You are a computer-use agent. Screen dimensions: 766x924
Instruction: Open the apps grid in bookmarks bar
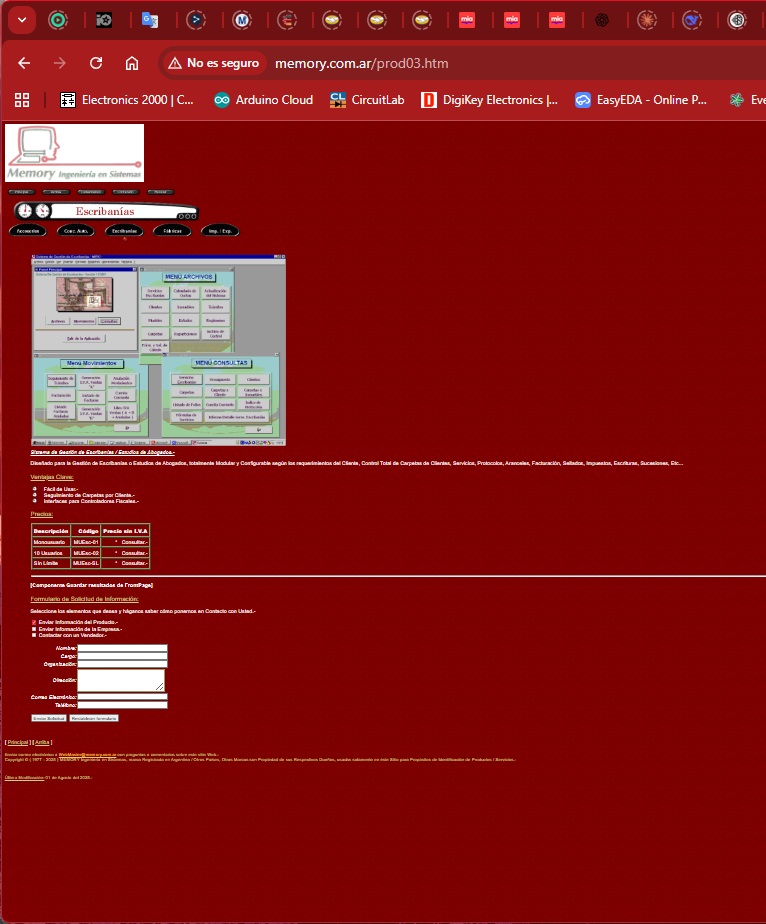[22, 100]
